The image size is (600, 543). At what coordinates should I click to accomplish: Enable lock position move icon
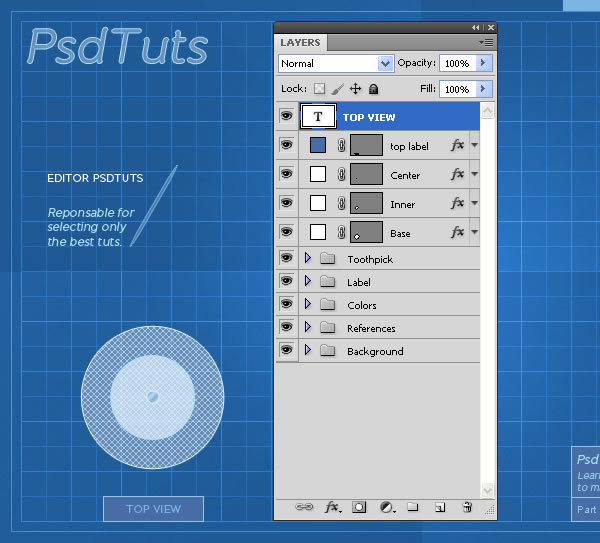pyautogui.click(x=355, y=89)
